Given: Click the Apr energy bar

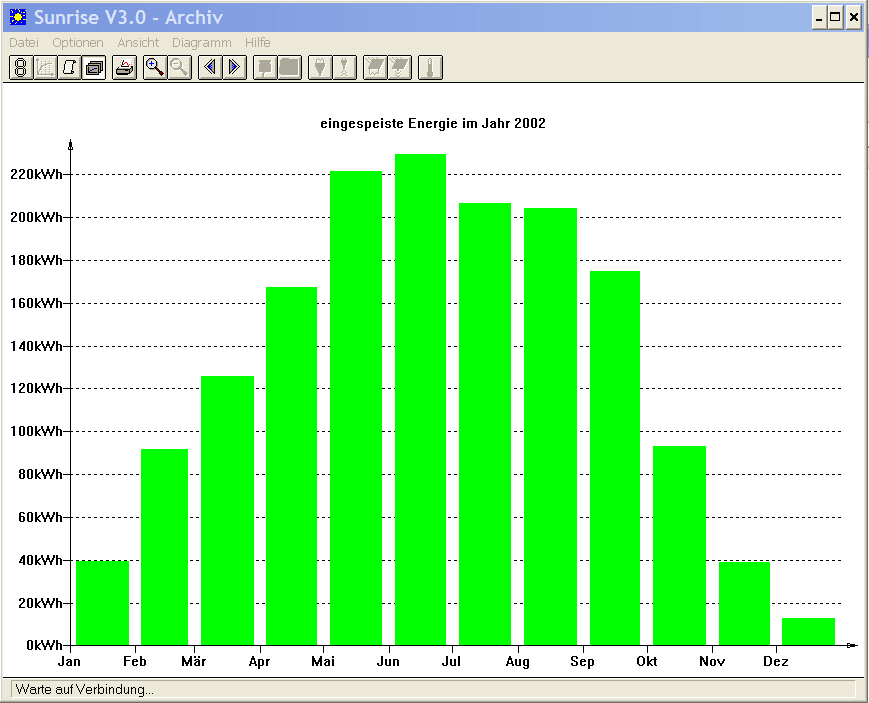Looking at the screenshot, I should pos(292,466).
